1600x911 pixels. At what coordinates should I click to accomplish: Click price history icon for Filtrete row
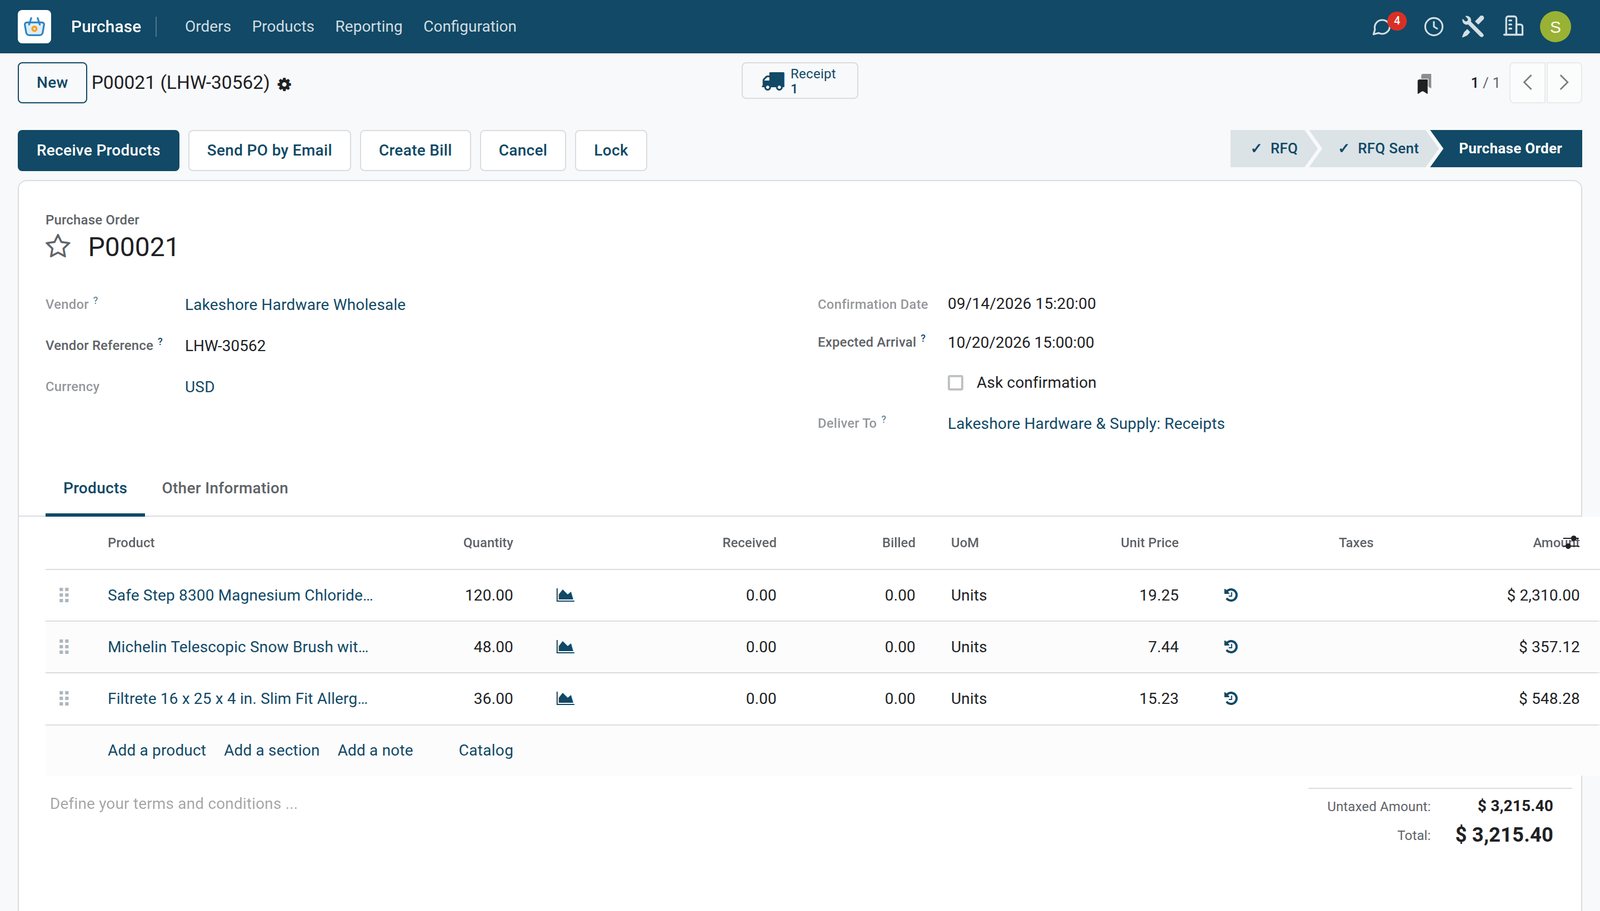[x=1231, y=699]
